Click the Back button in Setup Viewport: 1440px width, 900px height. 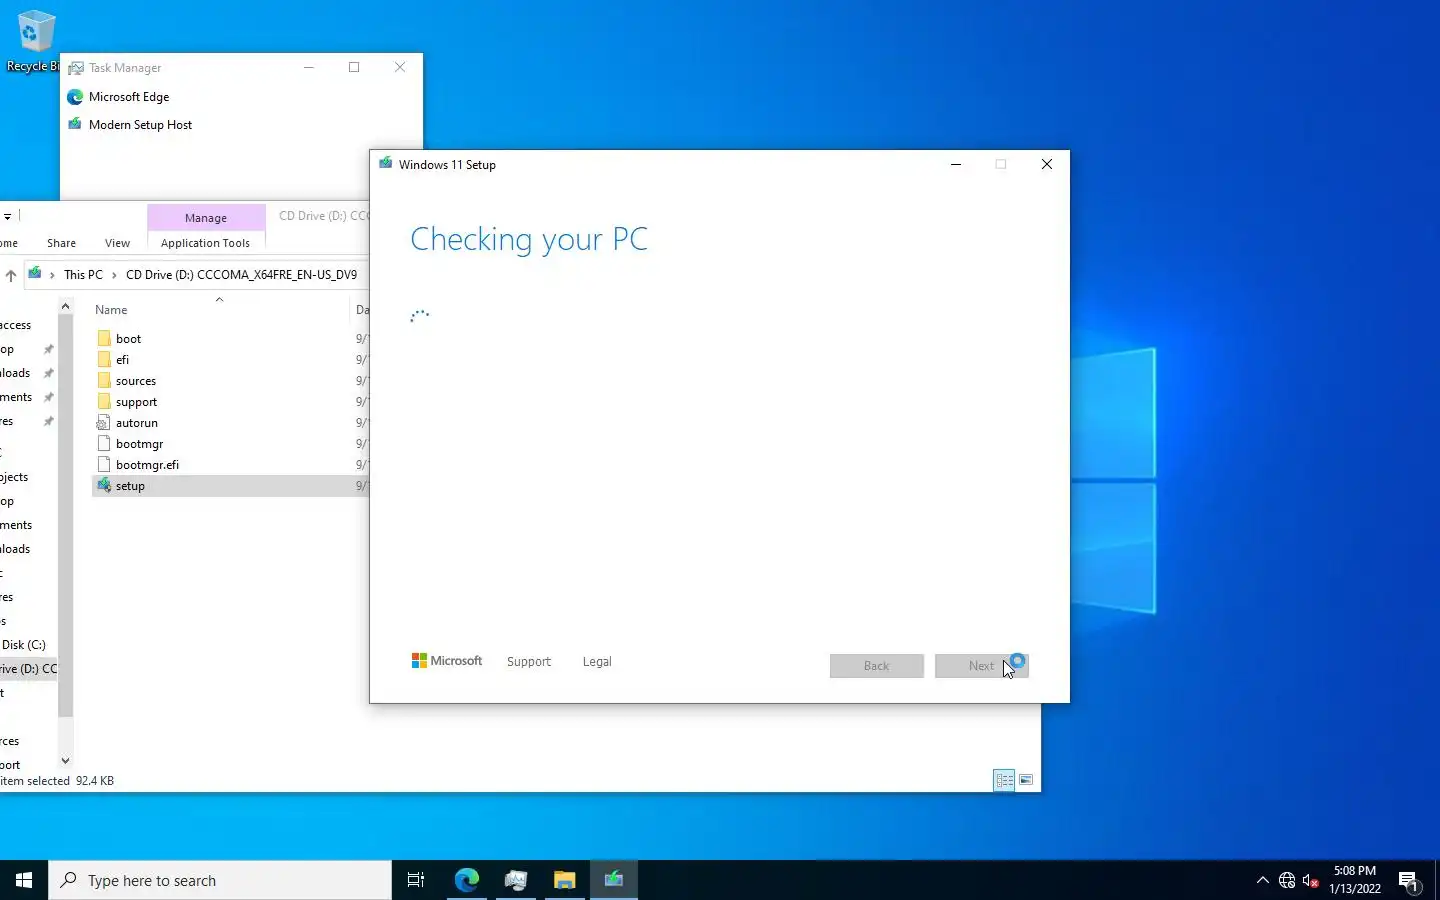[876, 666]
